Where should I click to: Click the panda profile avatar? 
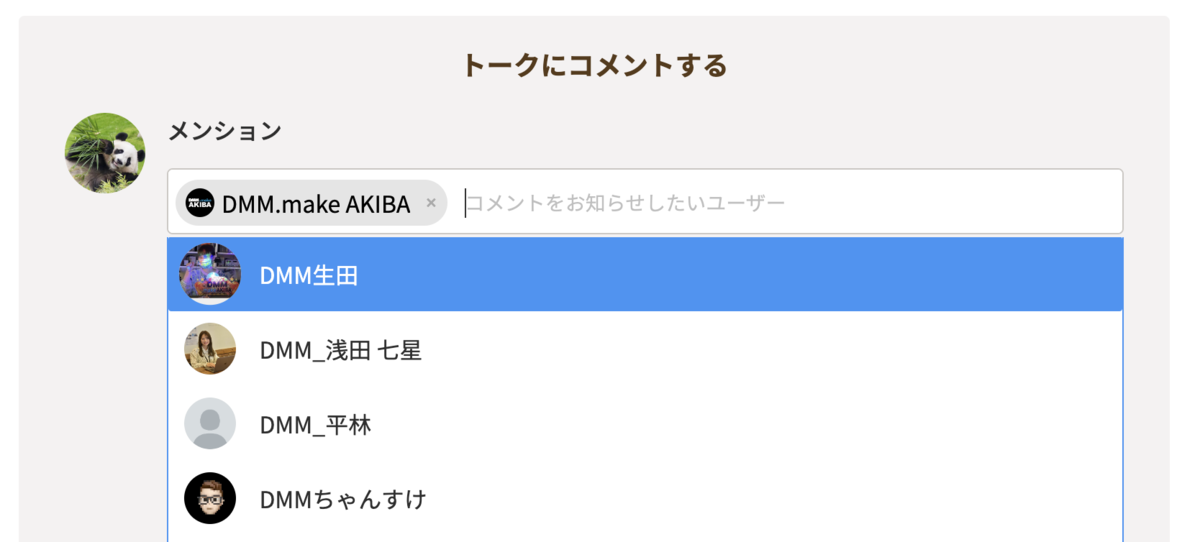105,153
